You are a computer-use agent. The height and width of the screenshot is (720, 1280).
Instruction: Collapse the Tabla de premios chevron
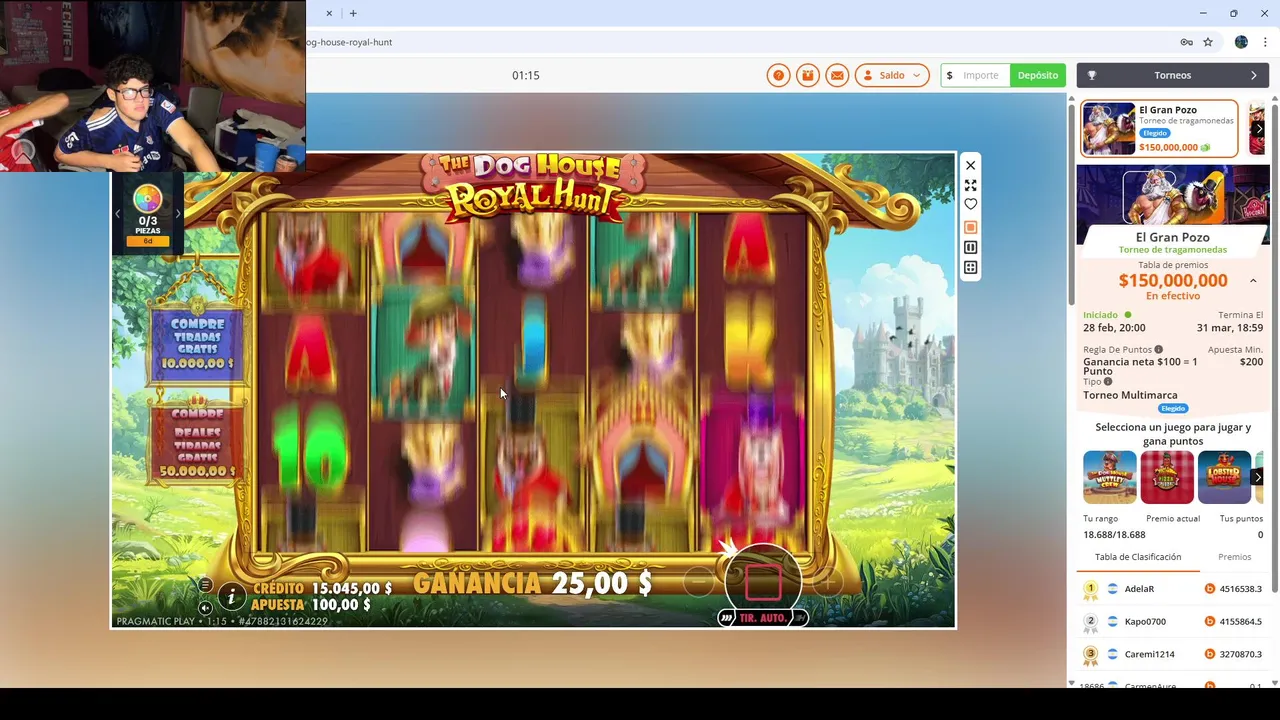[x=1253, y=281]
